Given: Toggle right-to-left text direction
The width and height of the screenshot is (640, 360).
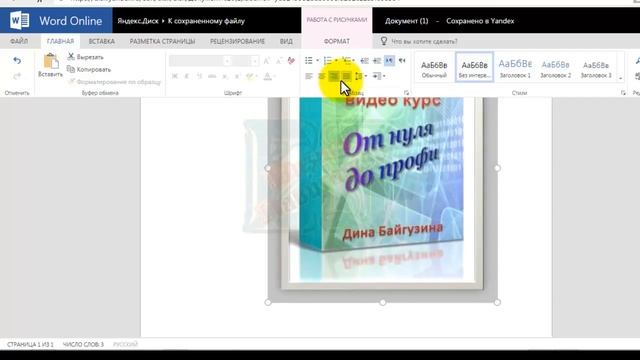Looking at the screenshot, I should tap(402, 60).
